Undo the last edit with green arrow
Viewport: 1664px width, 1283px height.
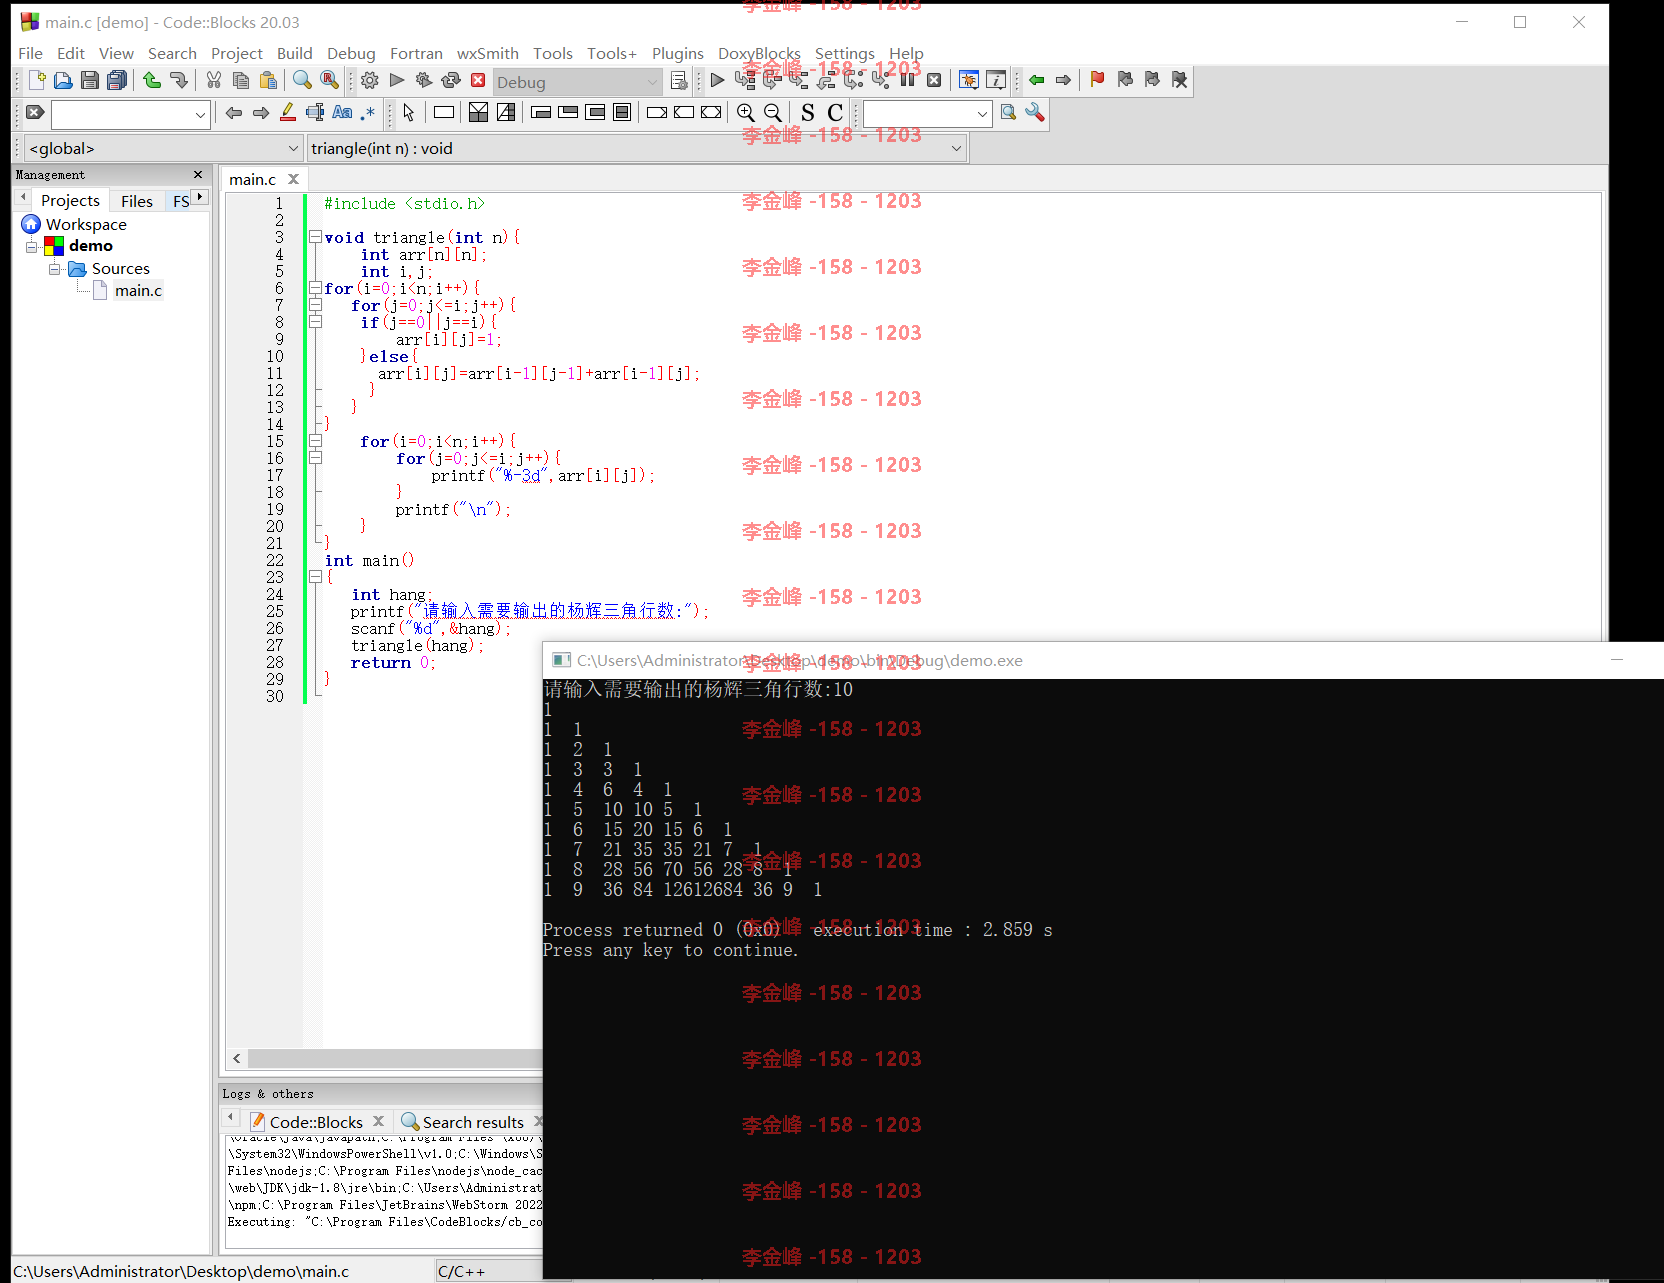click(x=152, y=80)
